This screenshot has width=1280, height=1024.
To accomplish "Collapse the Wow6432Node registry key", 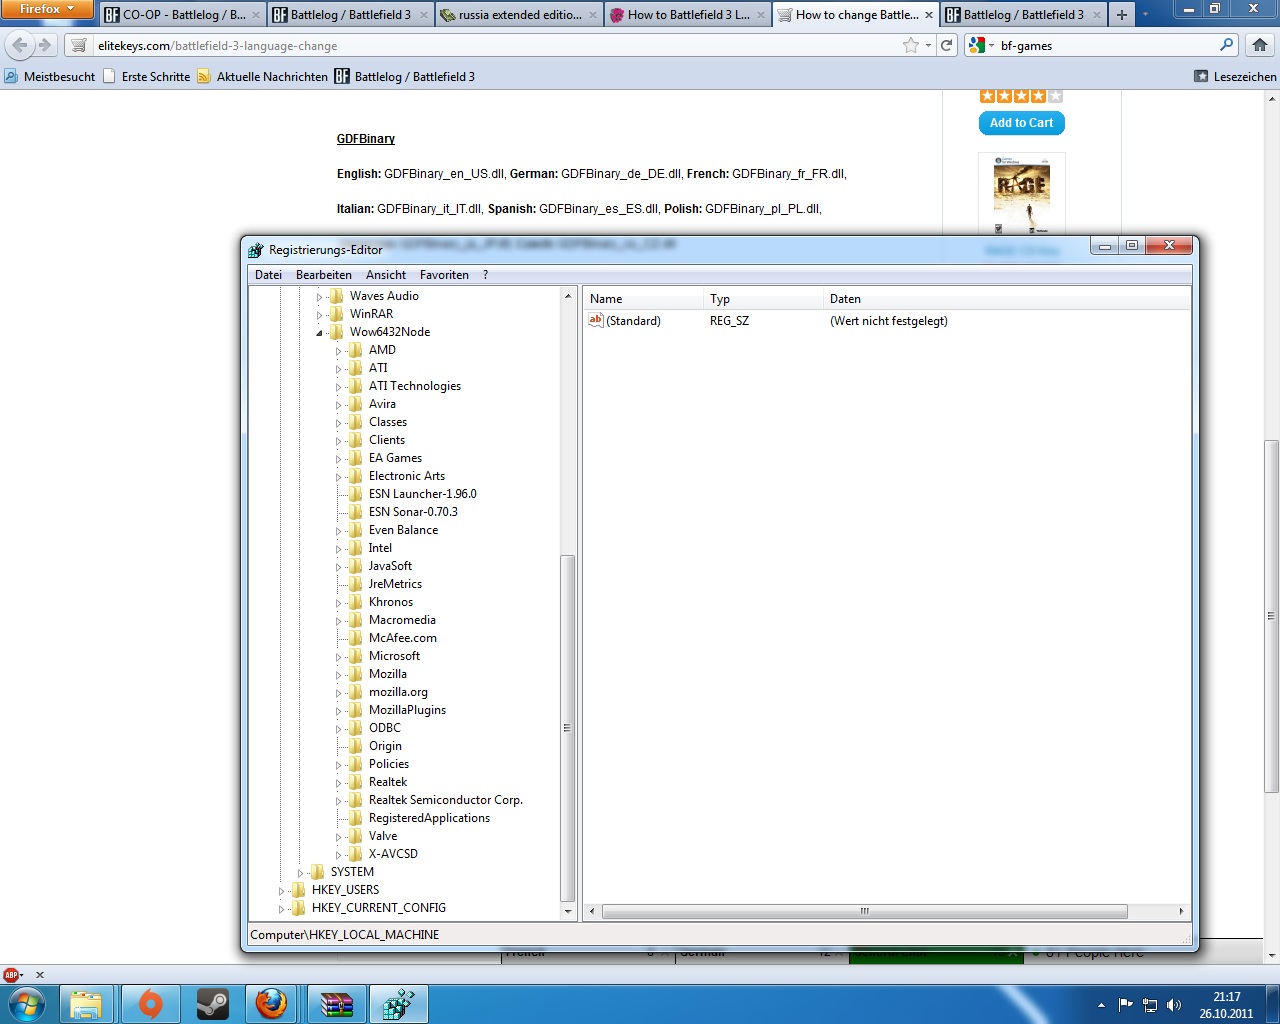I will pyautogui.click(x=320, y=333).
